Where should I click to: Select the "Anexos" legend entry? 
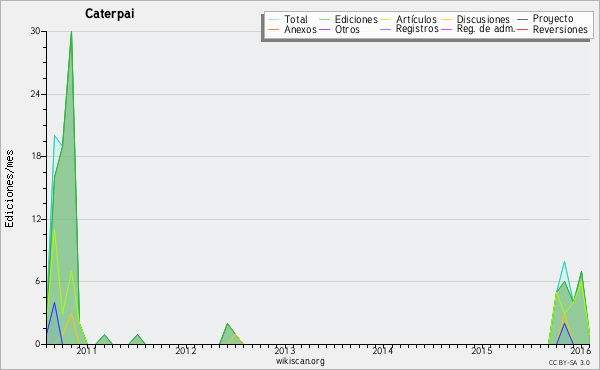[300, 29]
